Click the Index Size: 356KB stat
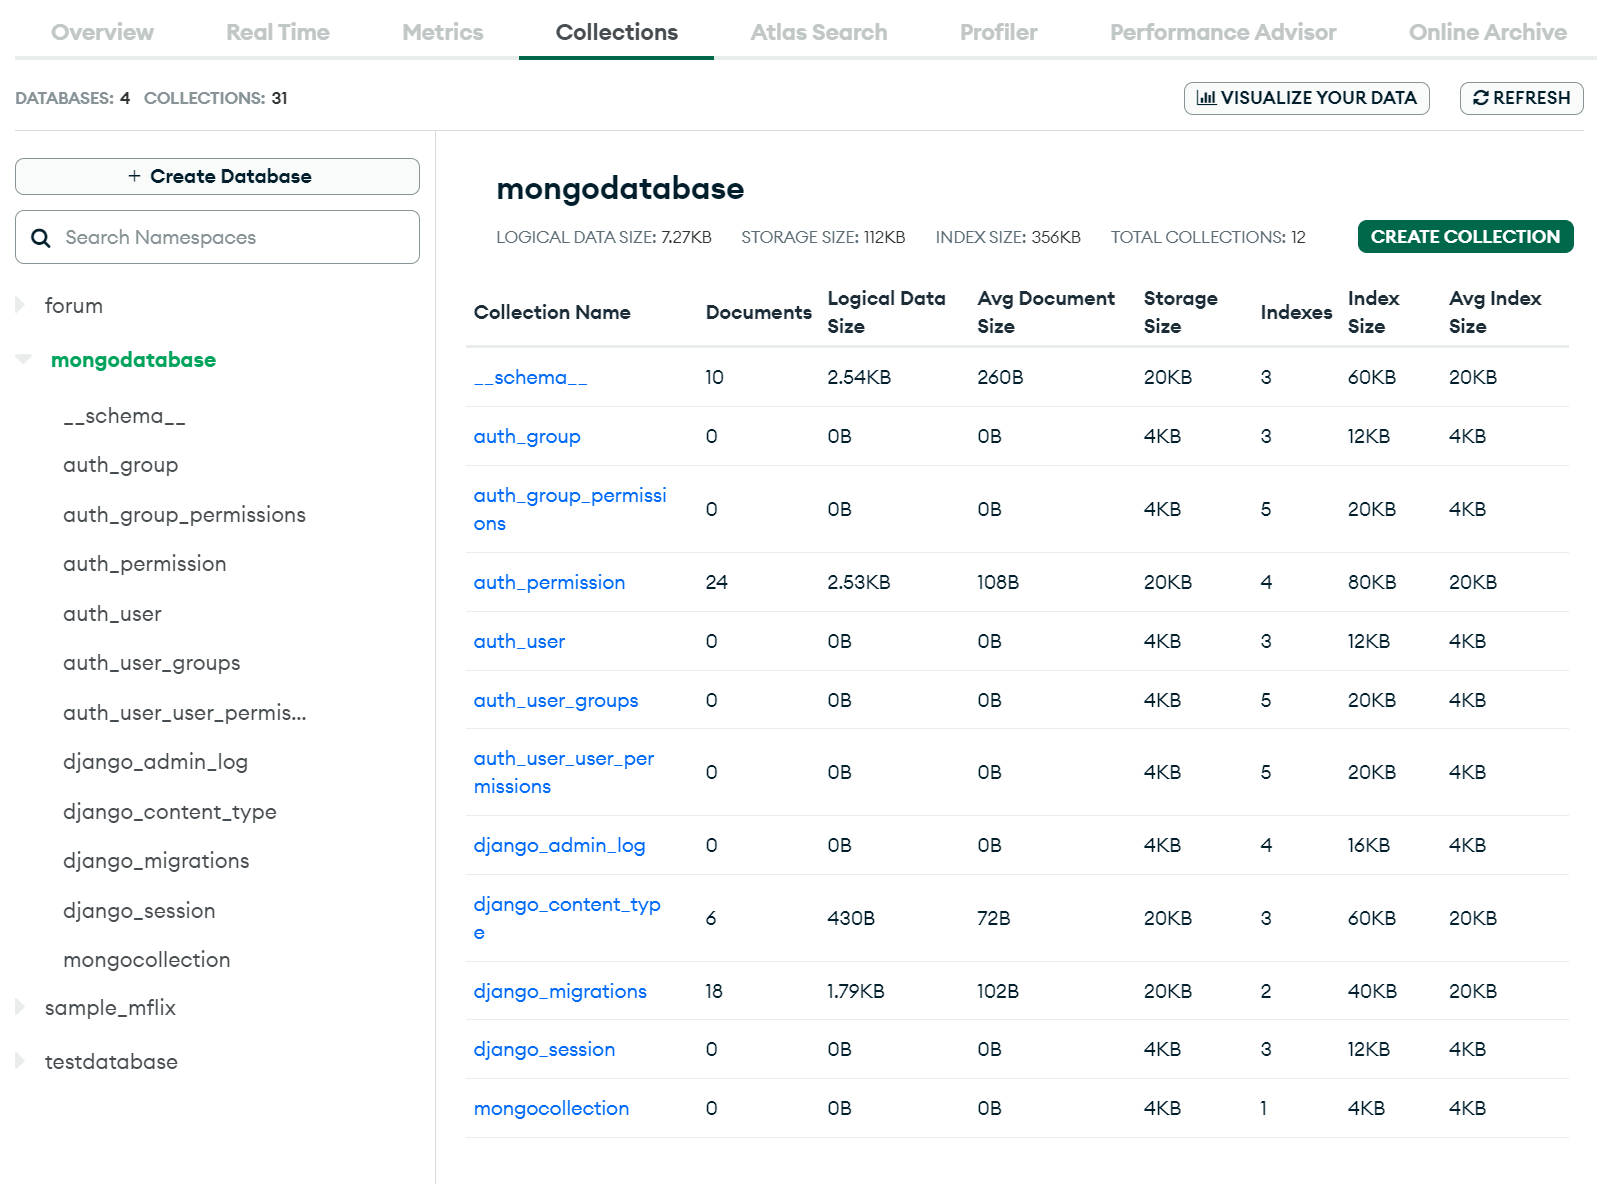This screenshot has width=1597, height=1184. [x=1008, y=237]
